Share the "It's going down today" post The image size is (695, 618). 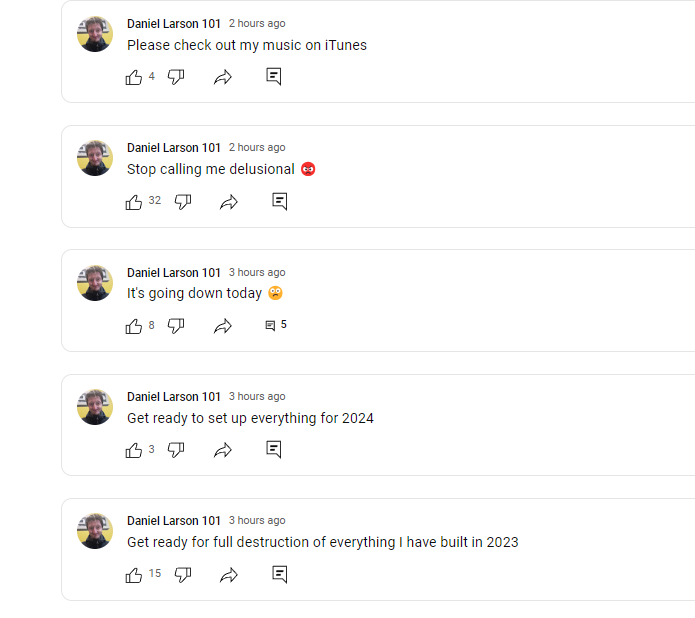pyautogui.click(x=223, y=326)
